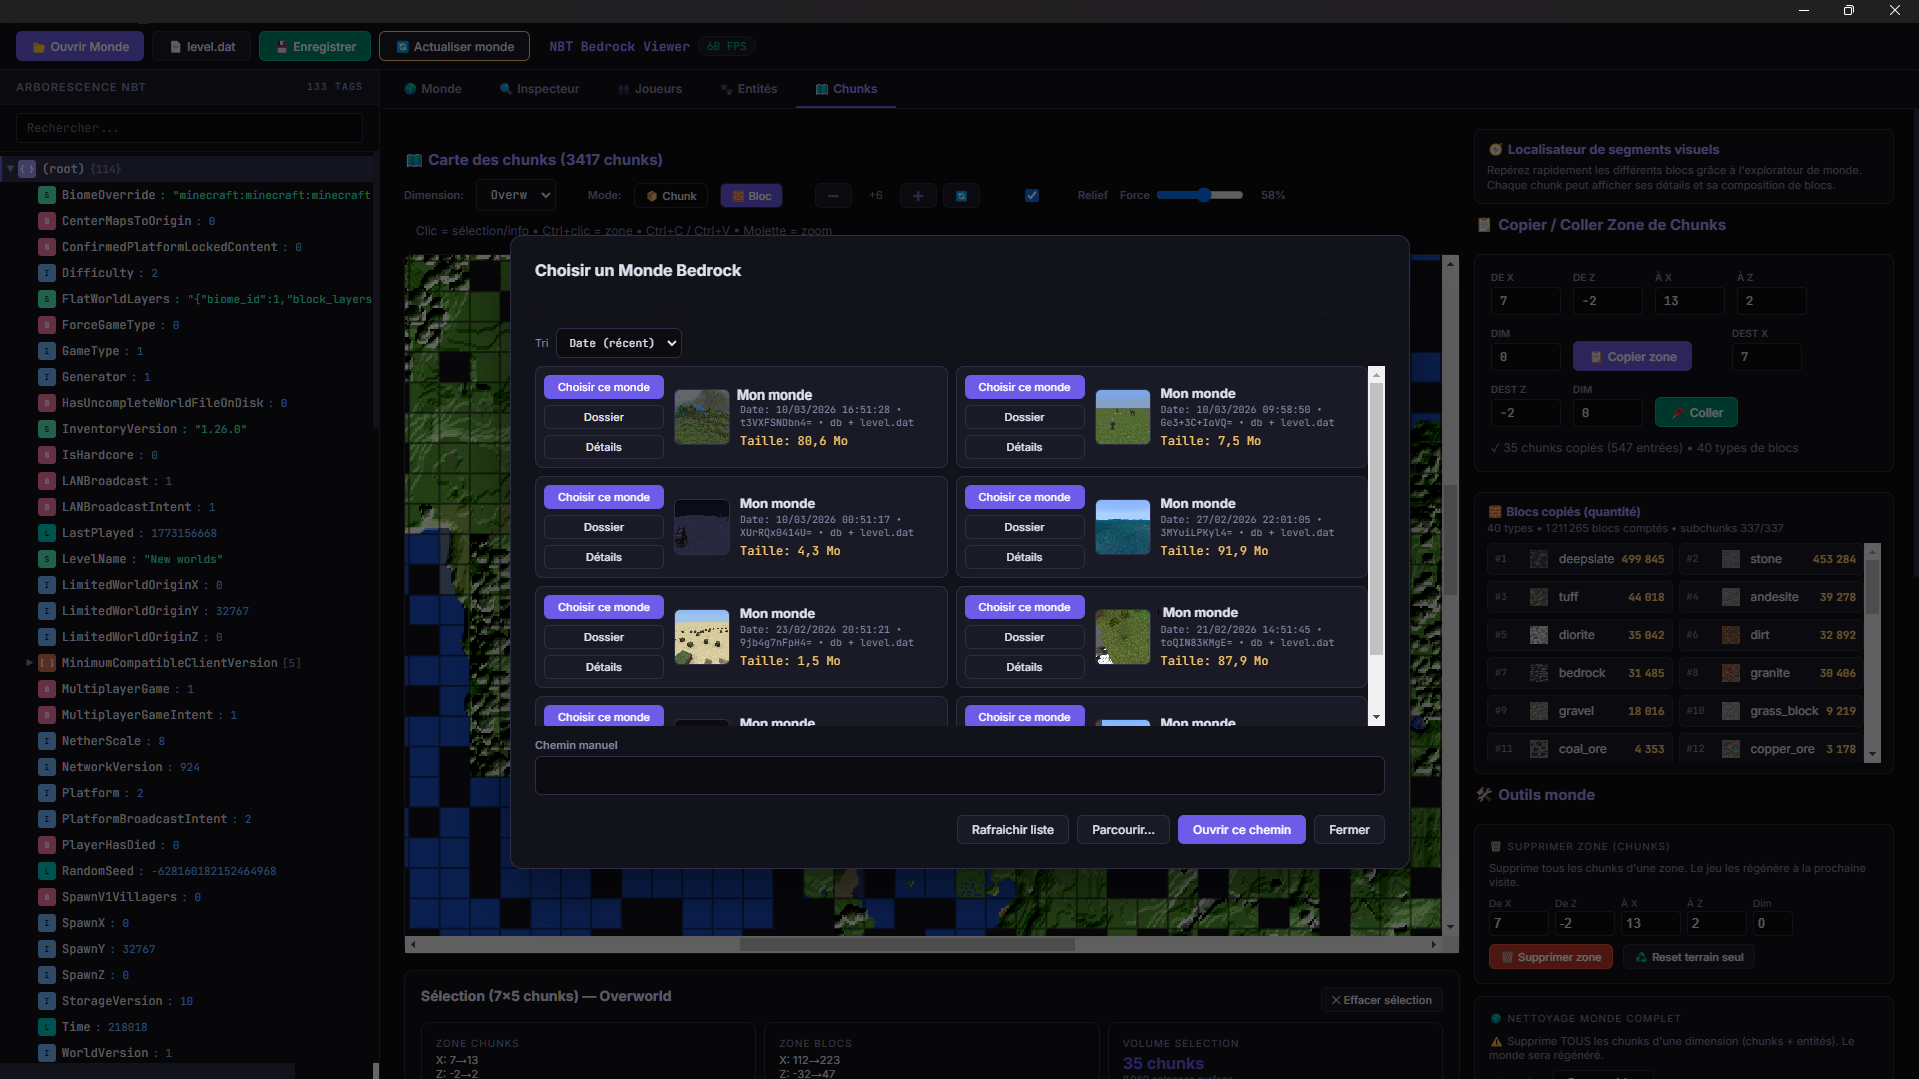The width and height of the screenshot is (1919, 1079).
Task: Click Rafraîchir liste button
Action: (x=1012, y=830)
